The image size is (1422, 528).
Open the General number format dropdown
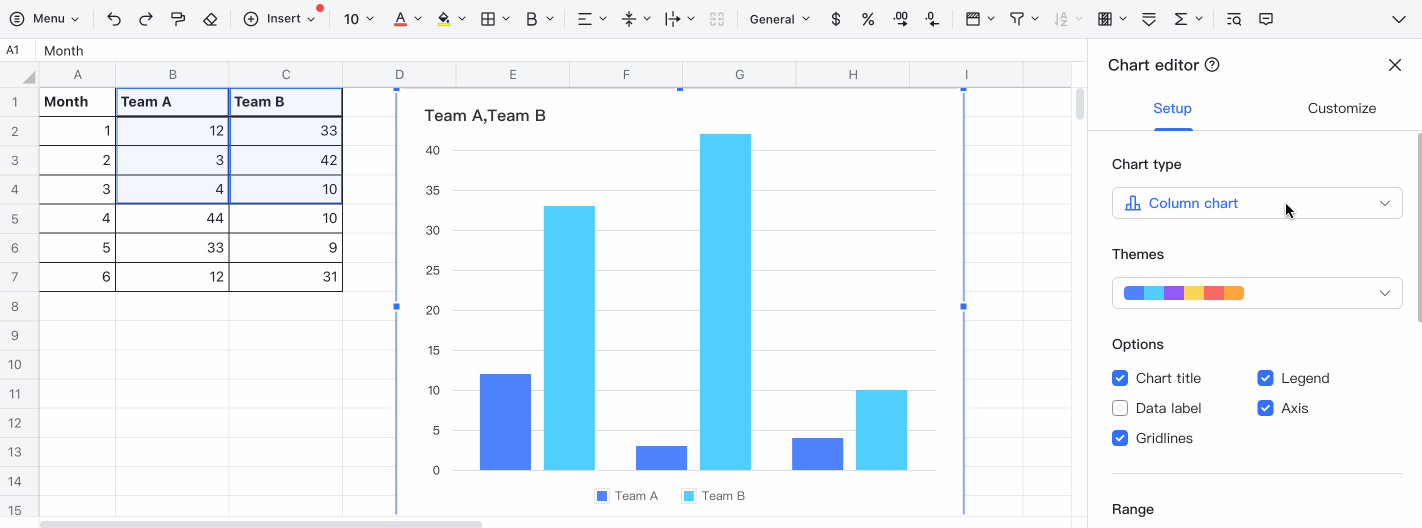point(779,19)
